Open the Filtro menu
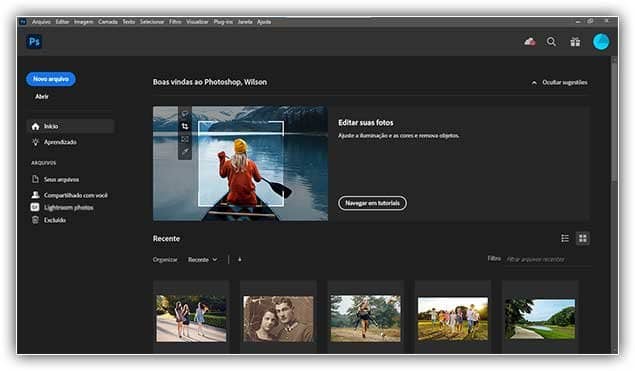This screenshot has height=371, width=635. [175, 22]
